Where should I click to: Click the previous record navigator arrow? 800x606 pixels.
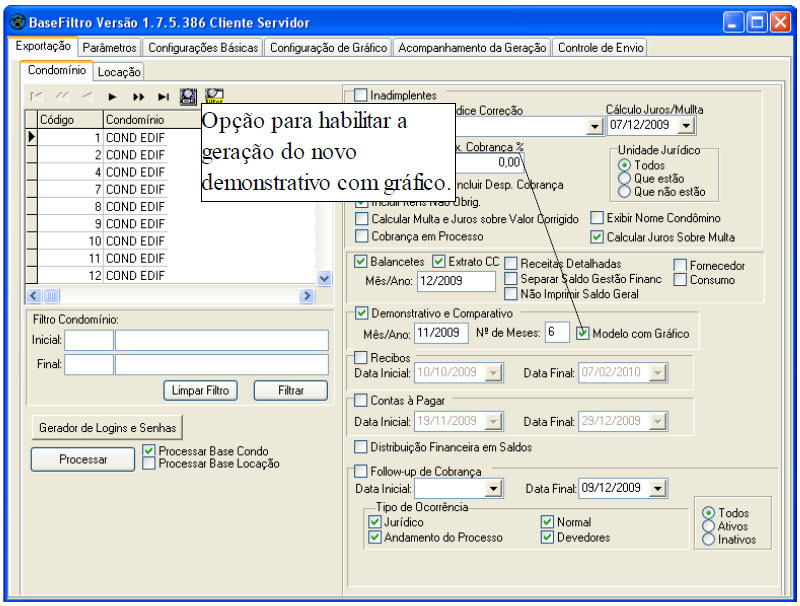point(87,97)
